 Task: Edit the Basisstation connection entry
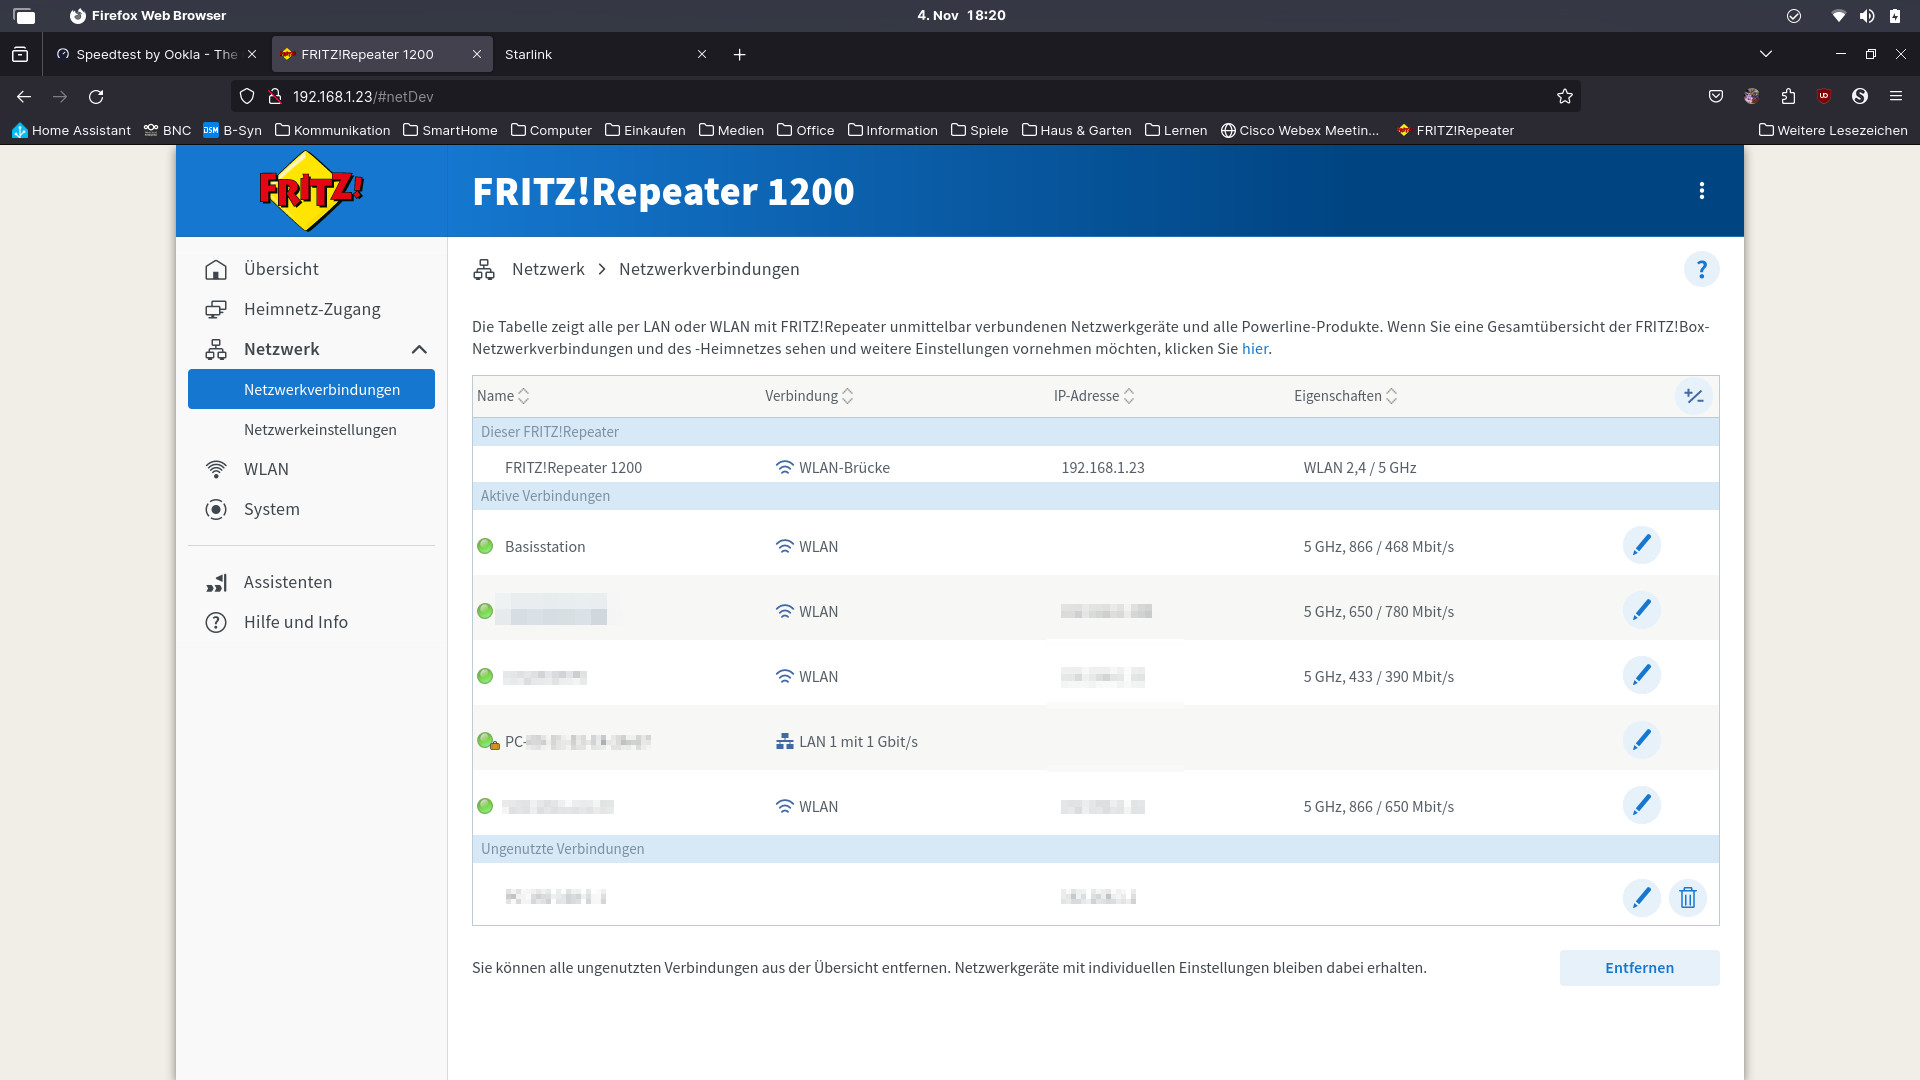tap(1641, 546)
